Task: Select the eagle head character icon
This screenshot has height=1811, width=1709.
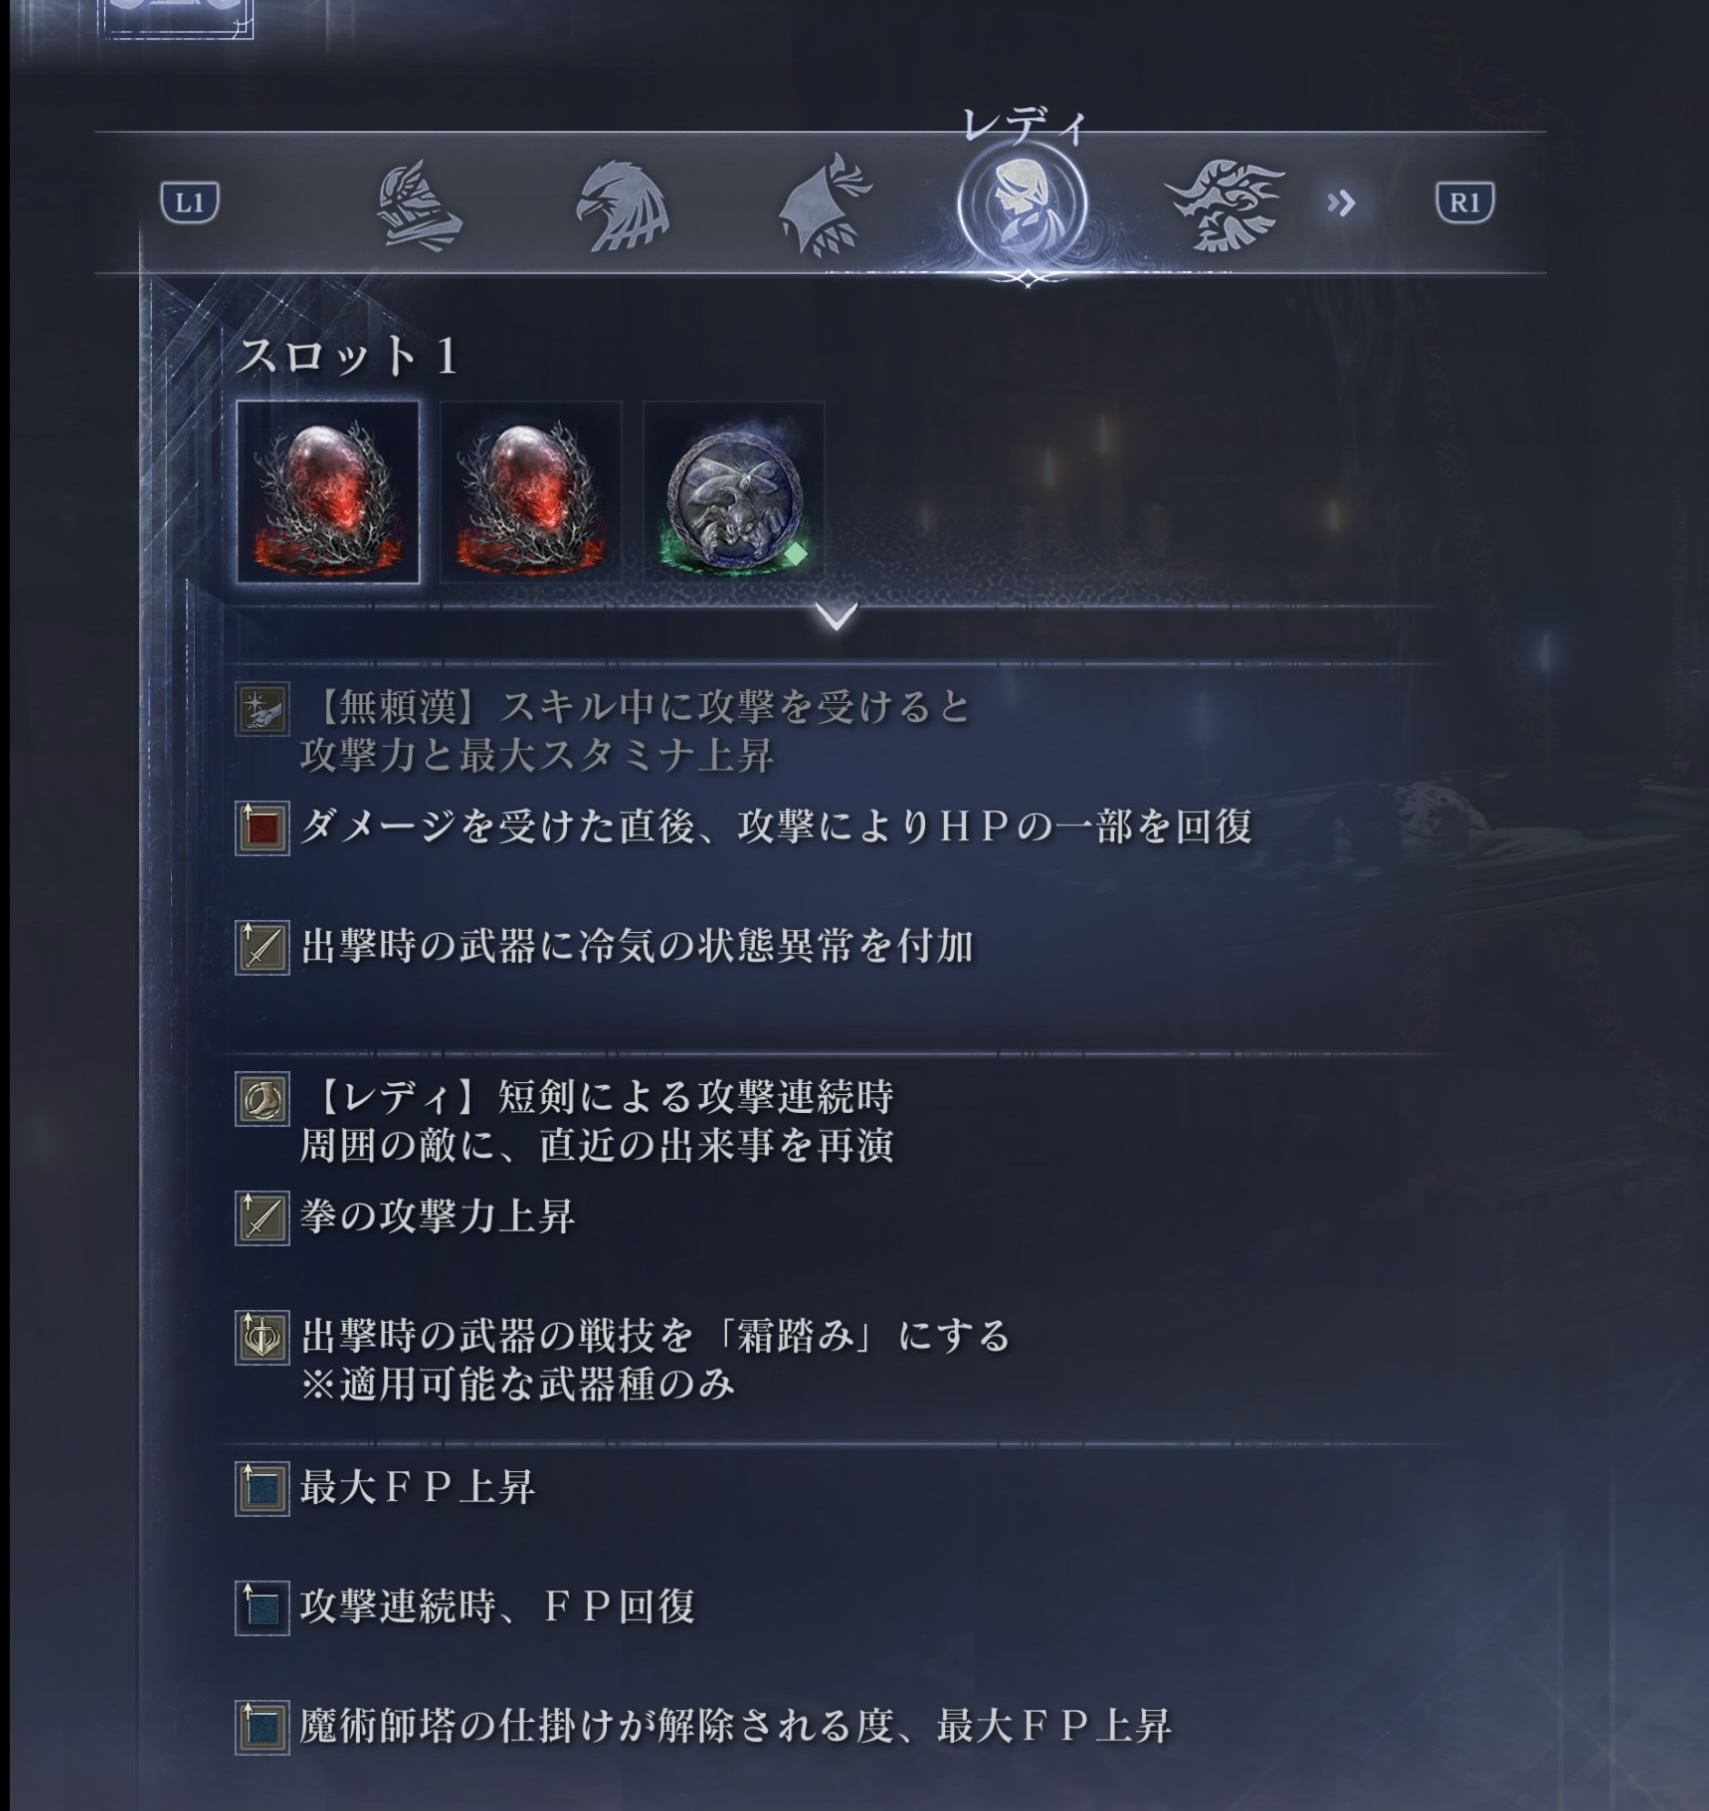Action: click(x=622, y=204)
